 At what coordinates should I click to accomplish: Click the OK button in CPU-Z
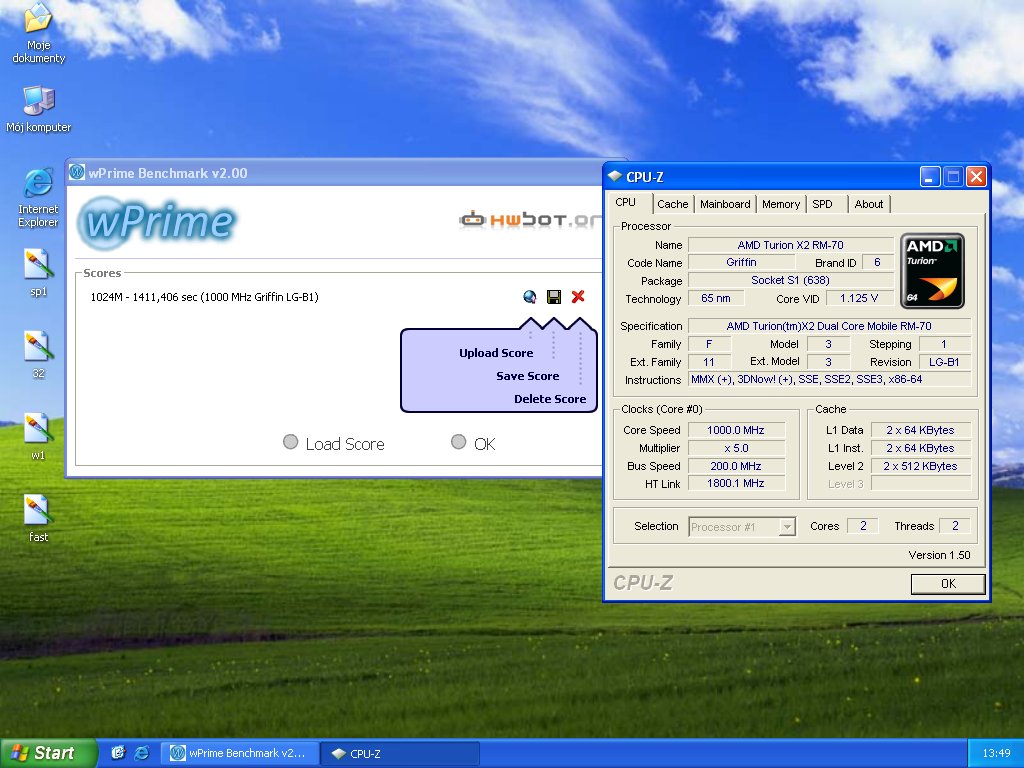pyautogui.click(x=948, y=584)
